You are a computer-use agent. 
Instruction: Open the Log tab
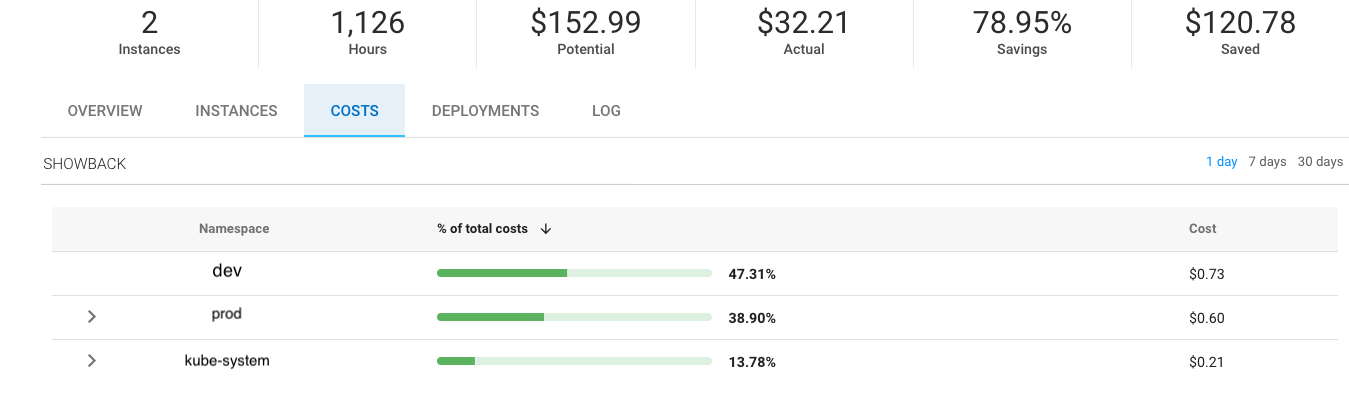(606, 111)
